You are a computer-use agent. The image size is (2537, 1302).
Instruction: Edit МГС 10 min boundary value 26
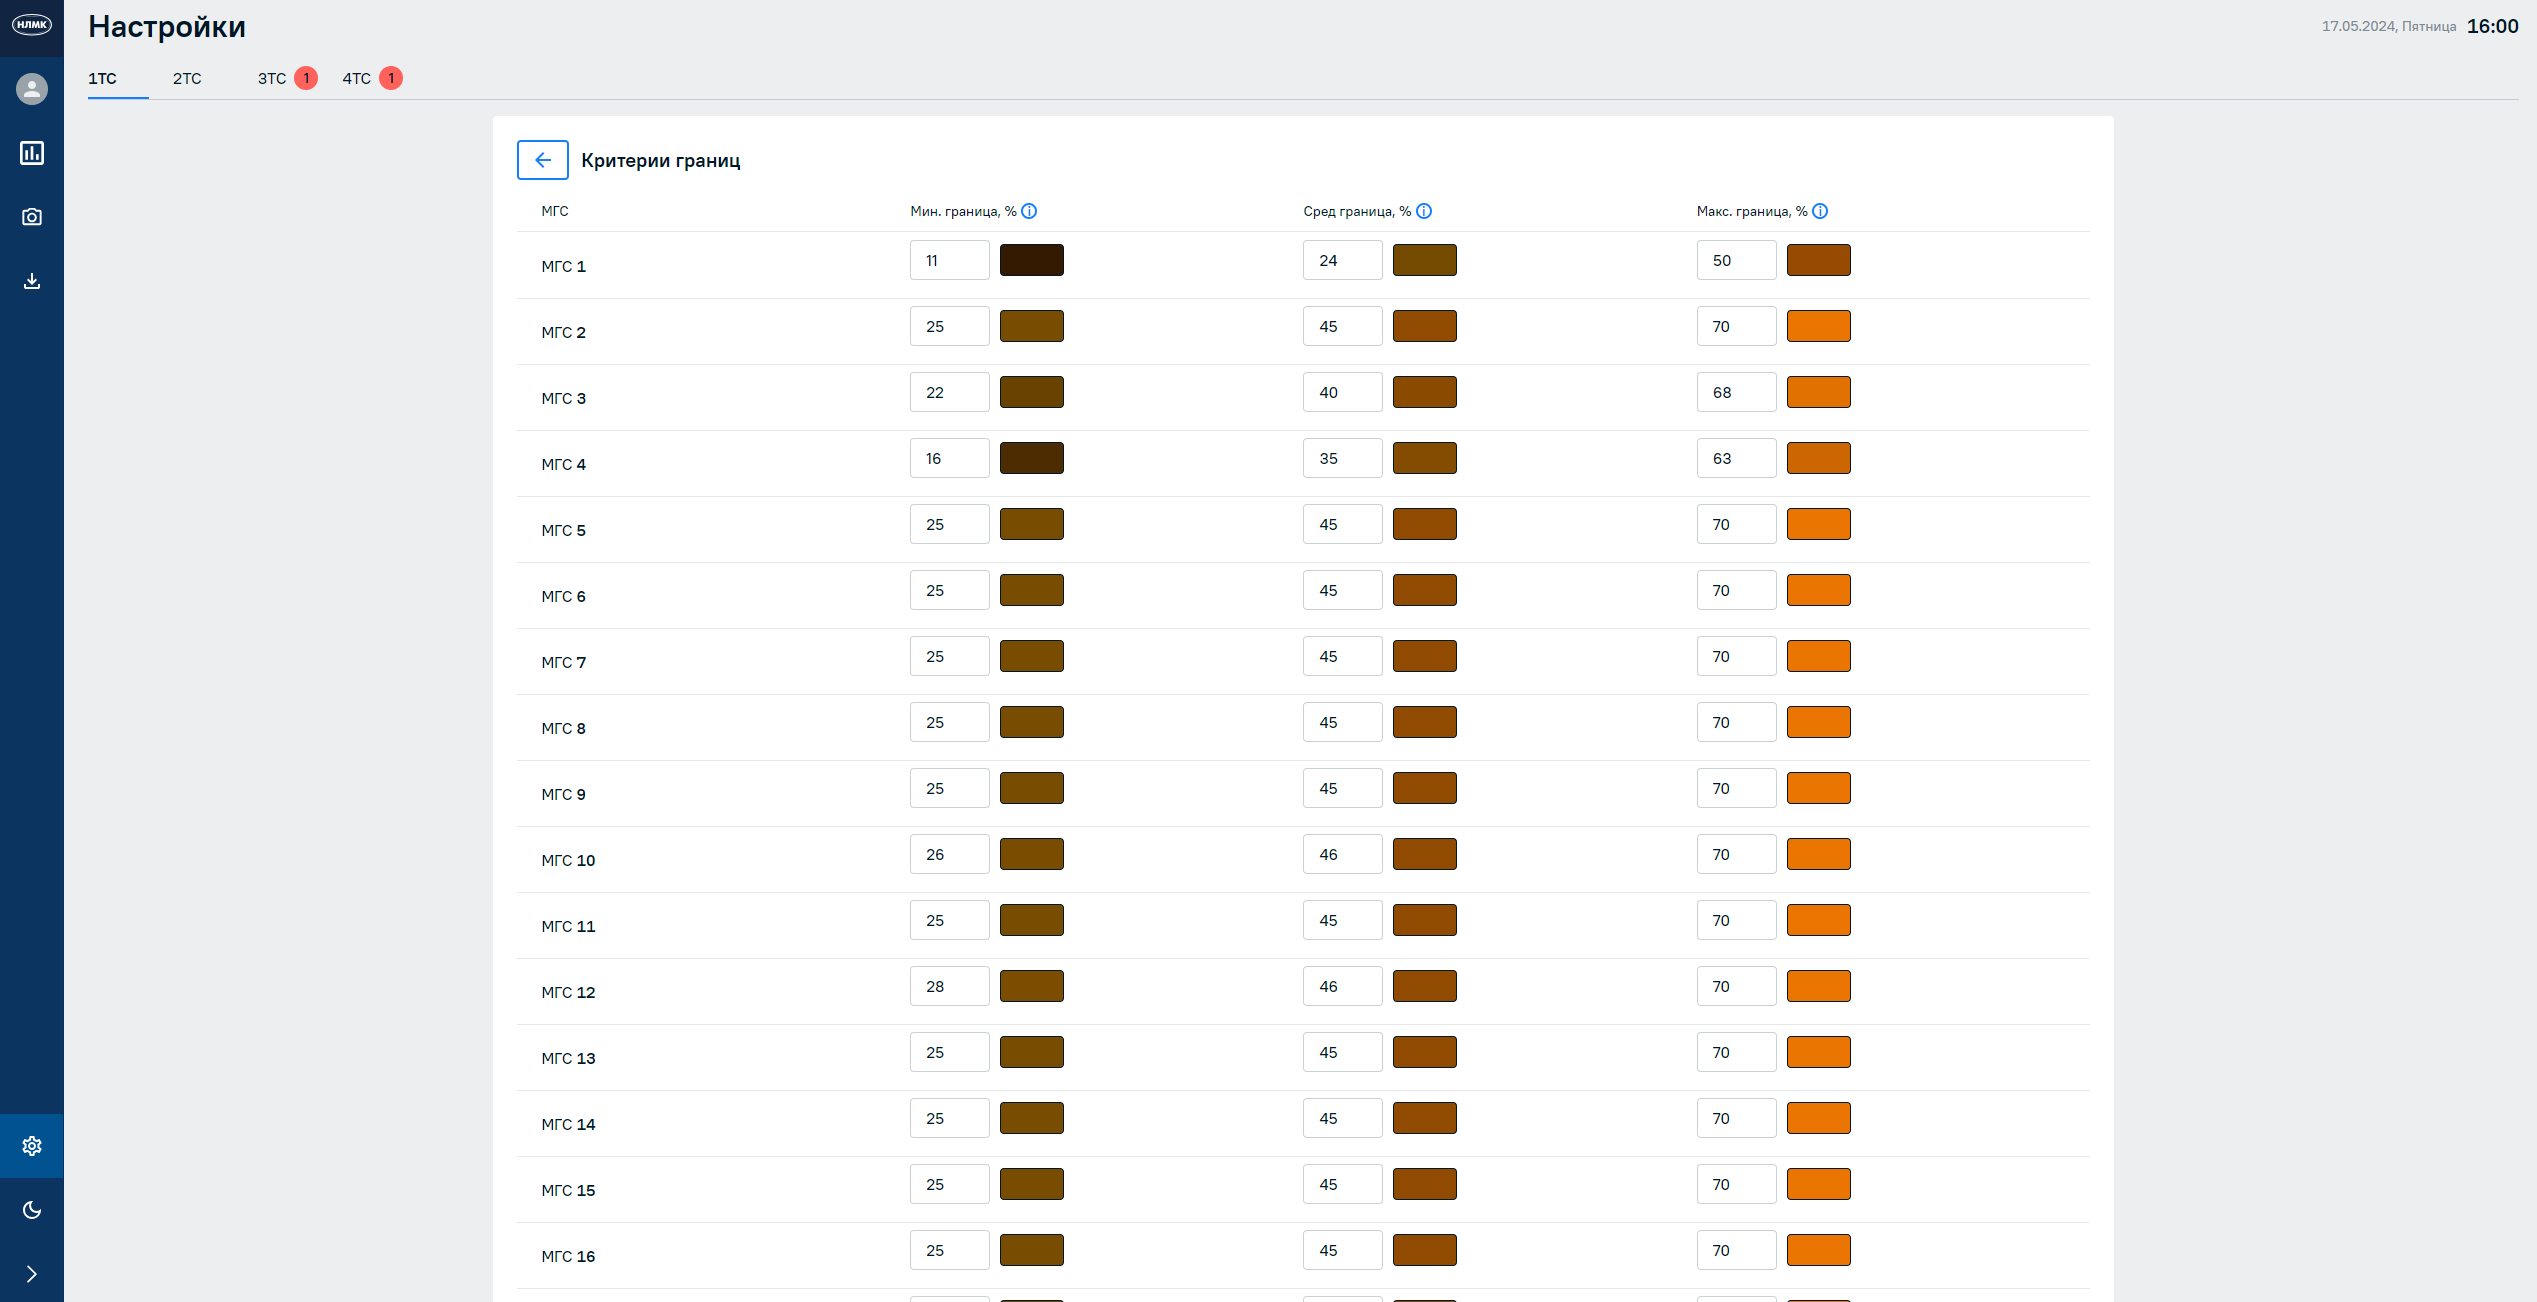(950, 854)
